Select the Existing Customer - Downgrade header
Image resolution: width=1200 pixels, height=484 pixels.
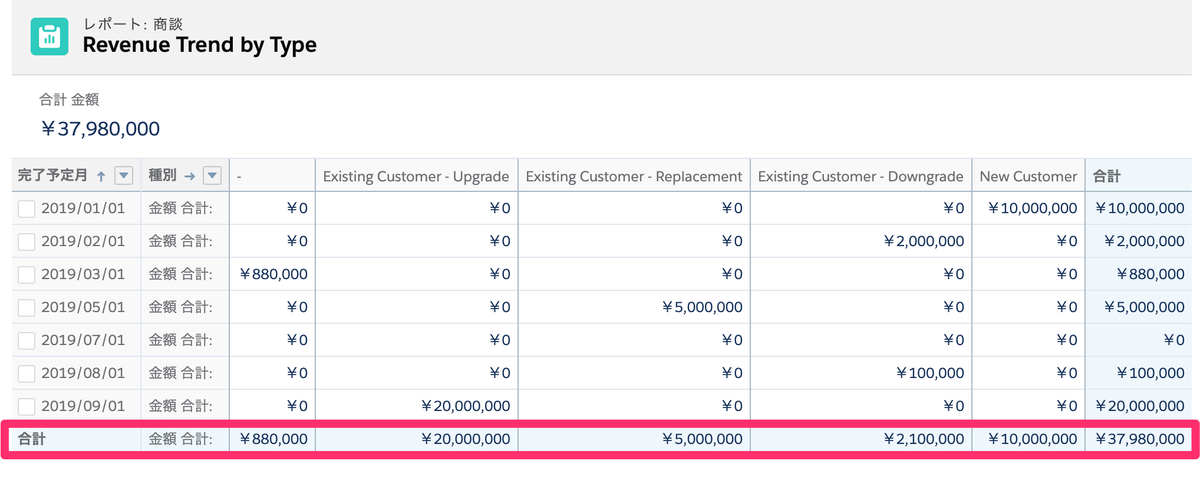tap(860, 176)
